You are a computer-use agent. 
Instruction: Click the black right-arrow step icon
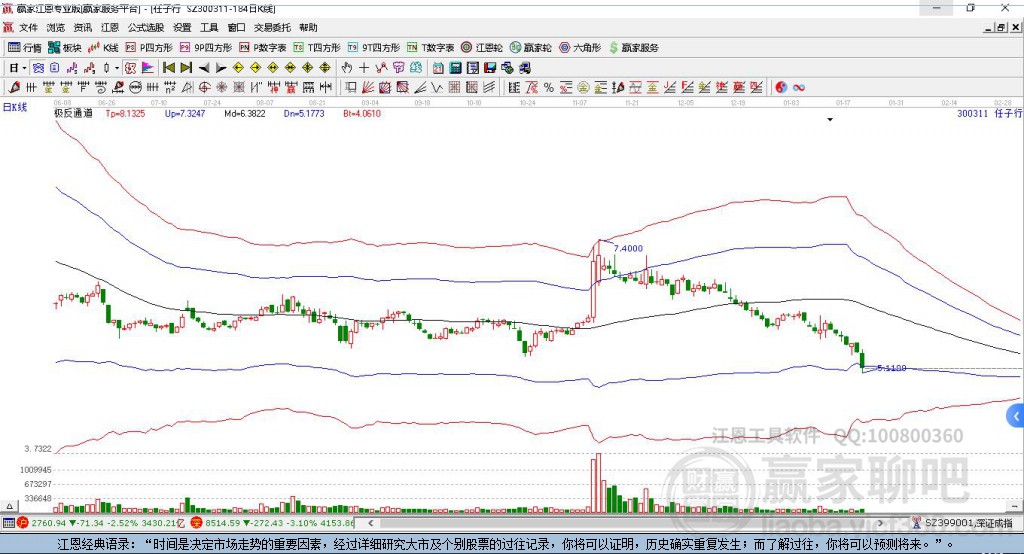[x=221, y=68]
